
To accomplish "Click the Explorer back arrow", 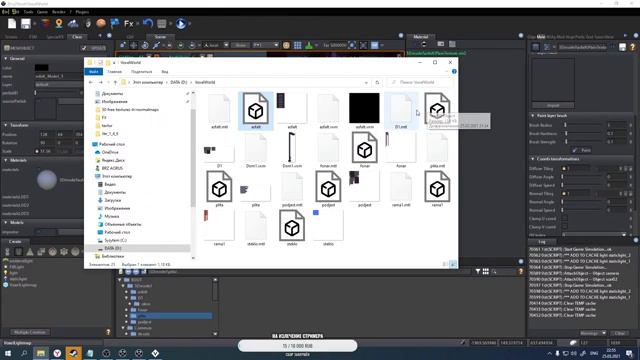I will pos(91,82).
